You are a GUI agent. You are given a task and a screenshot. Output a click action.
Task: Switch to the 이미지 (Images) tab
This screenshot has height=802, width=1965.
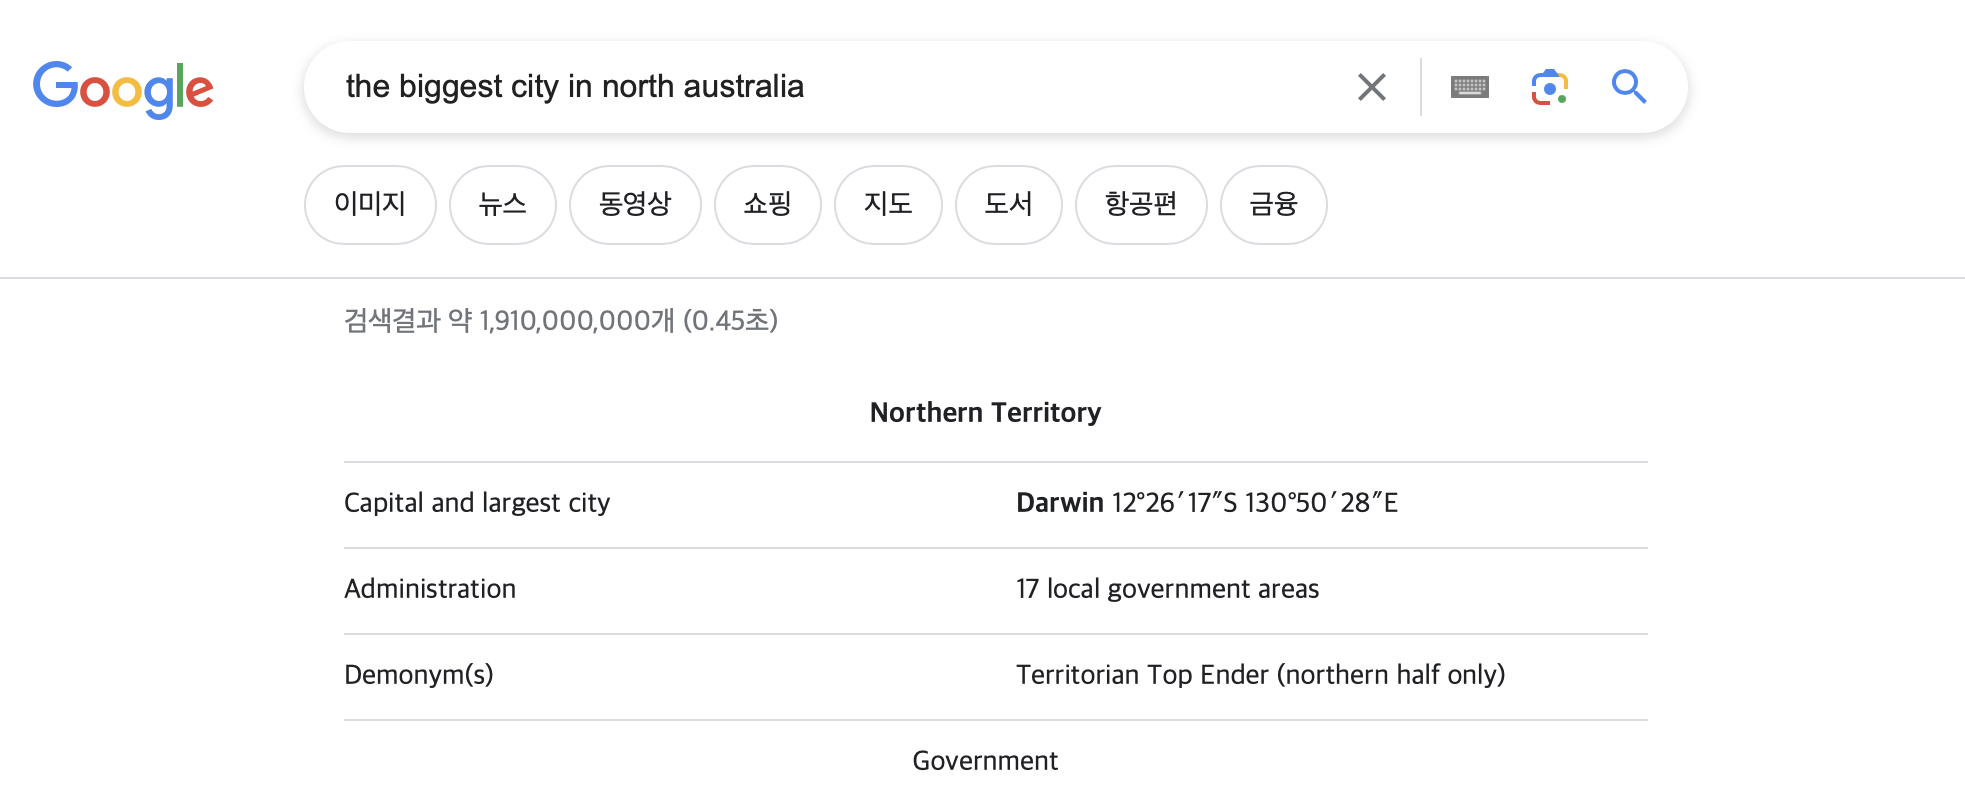click(370, 204)
